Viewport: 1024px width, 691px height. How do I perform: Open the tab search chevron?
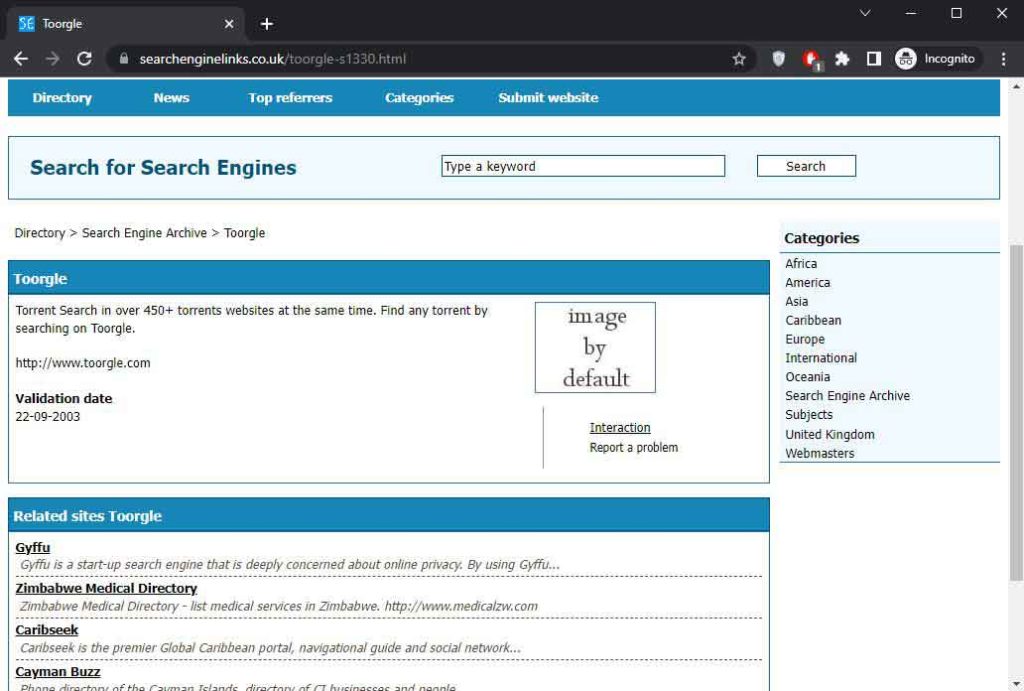tap(865, 13)
